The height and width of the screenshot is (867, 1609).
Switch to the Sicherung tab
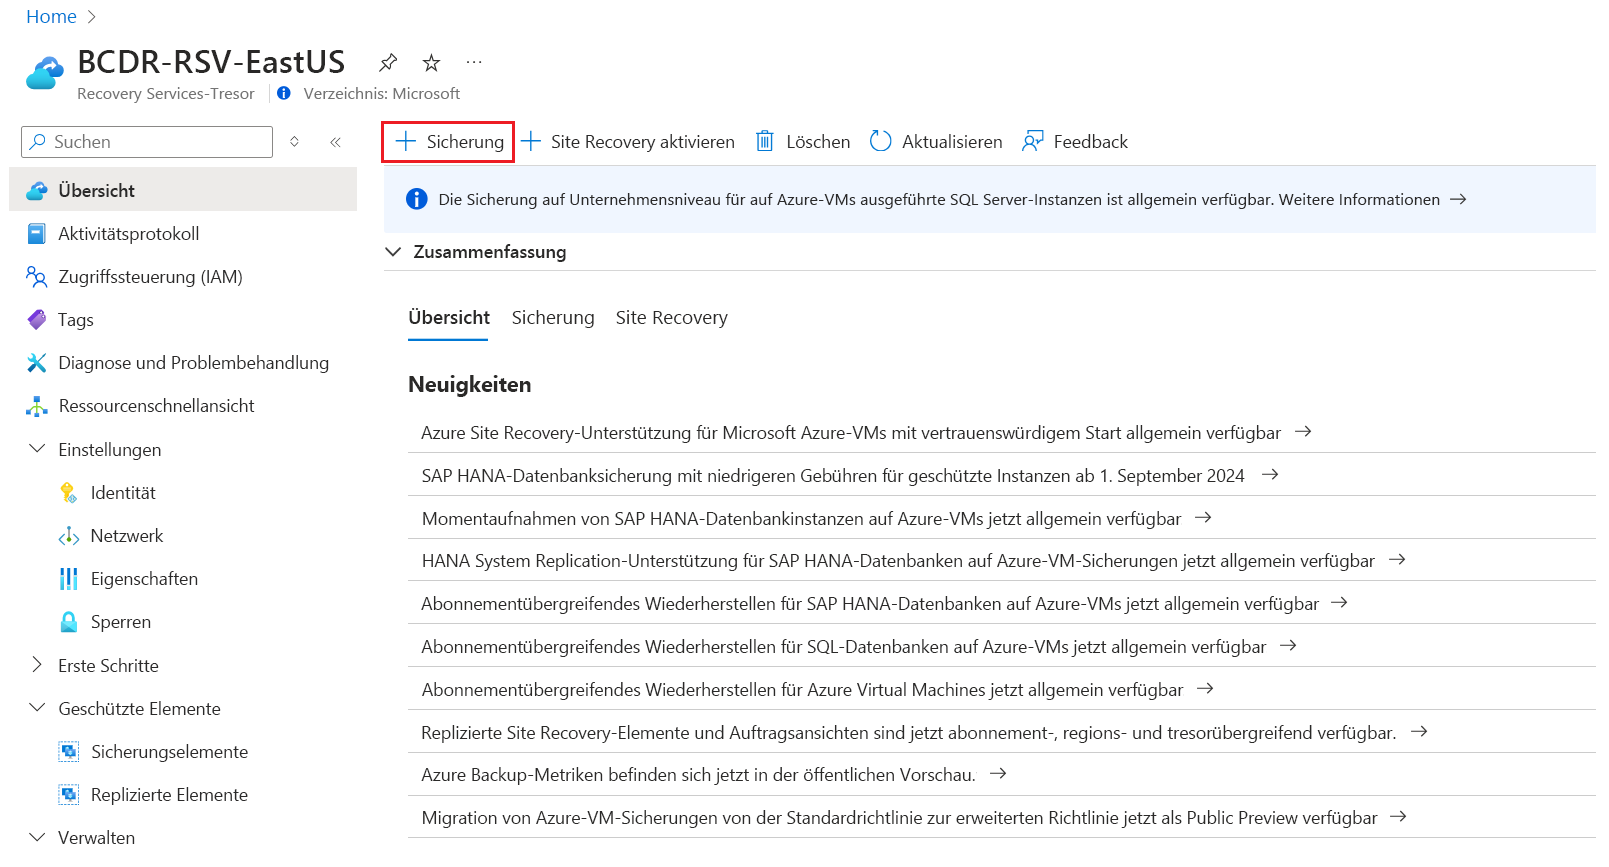(x=553, y=318)
